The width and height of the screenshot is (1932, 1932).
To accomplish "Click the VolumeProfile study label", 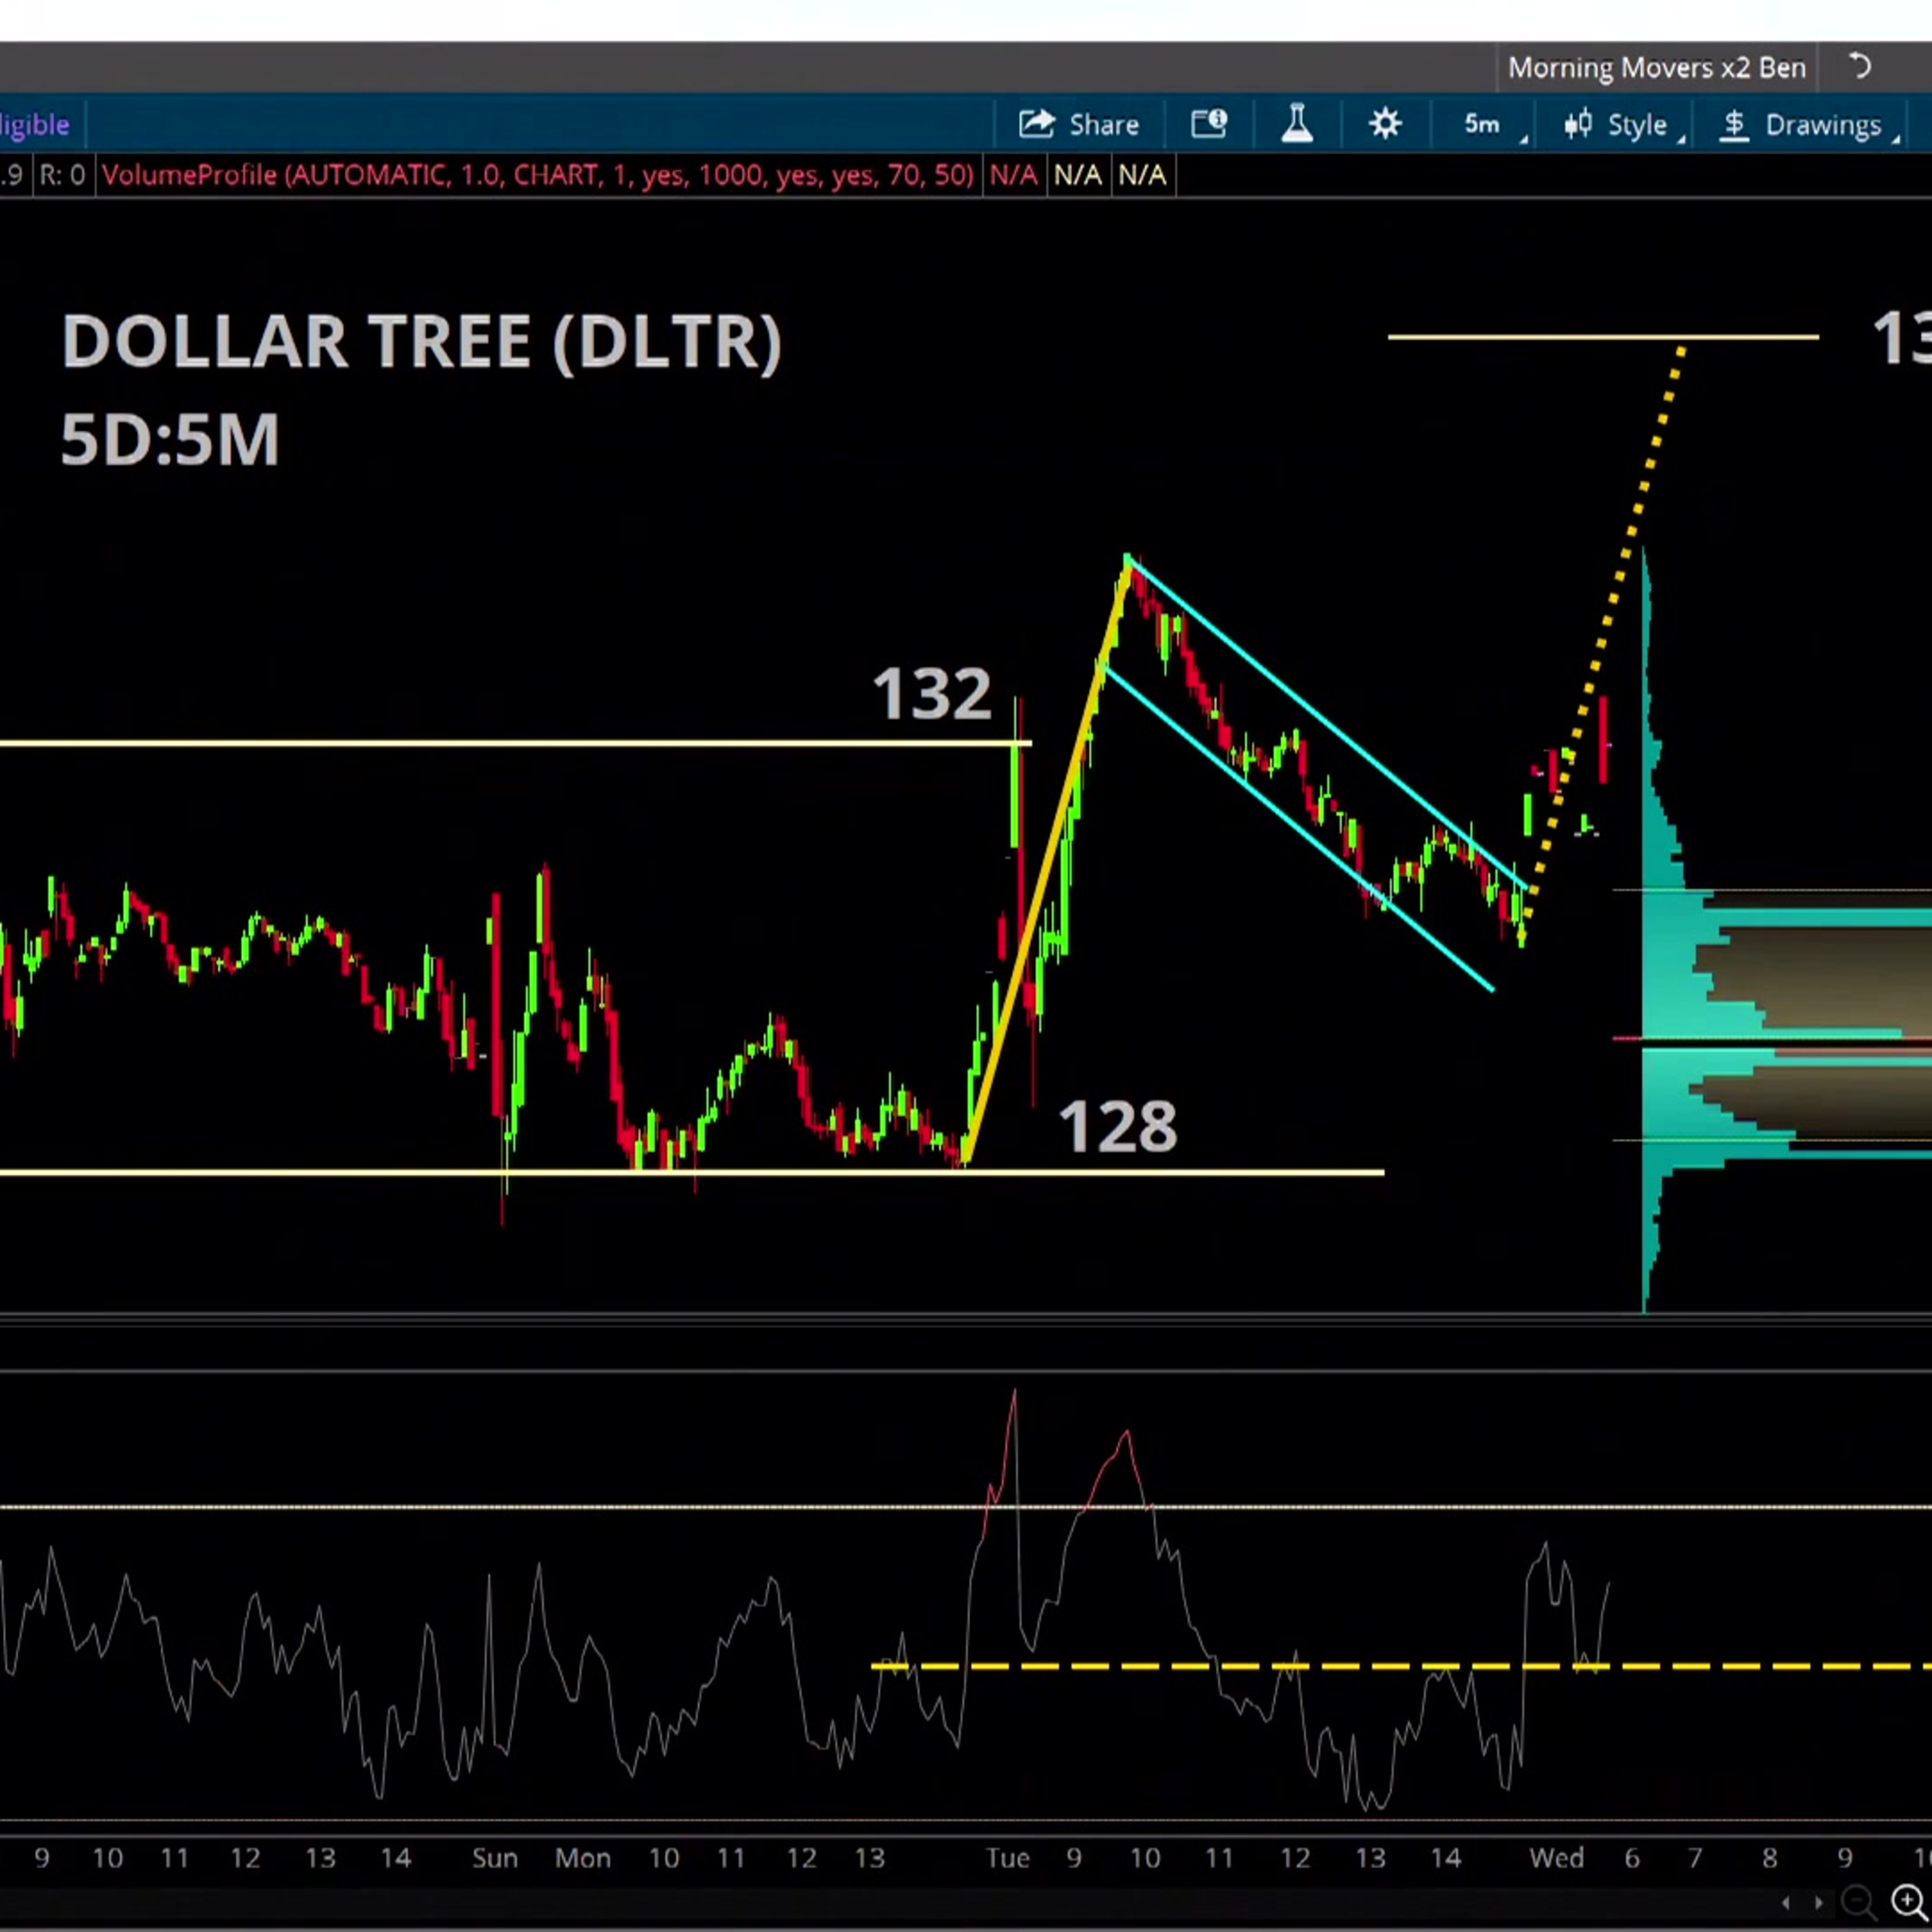I will 537,176.
